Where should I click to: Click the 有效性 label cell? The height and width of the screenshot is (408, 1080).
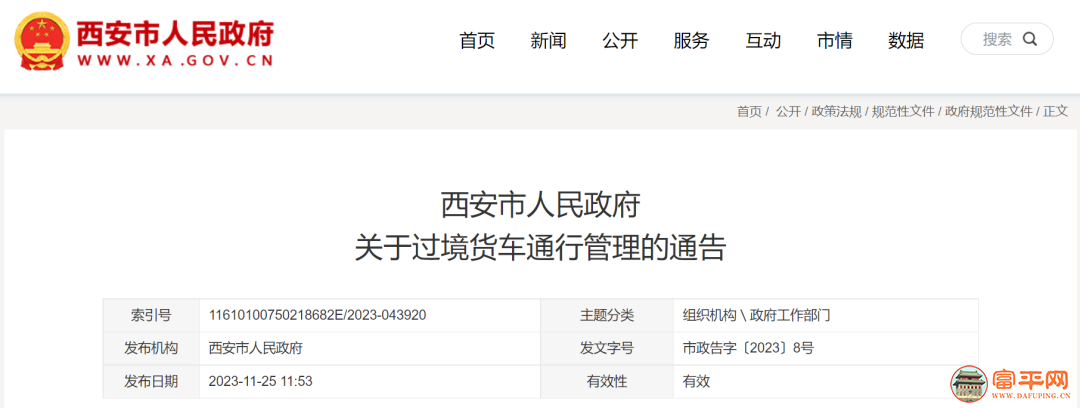(x=607, y=382)
